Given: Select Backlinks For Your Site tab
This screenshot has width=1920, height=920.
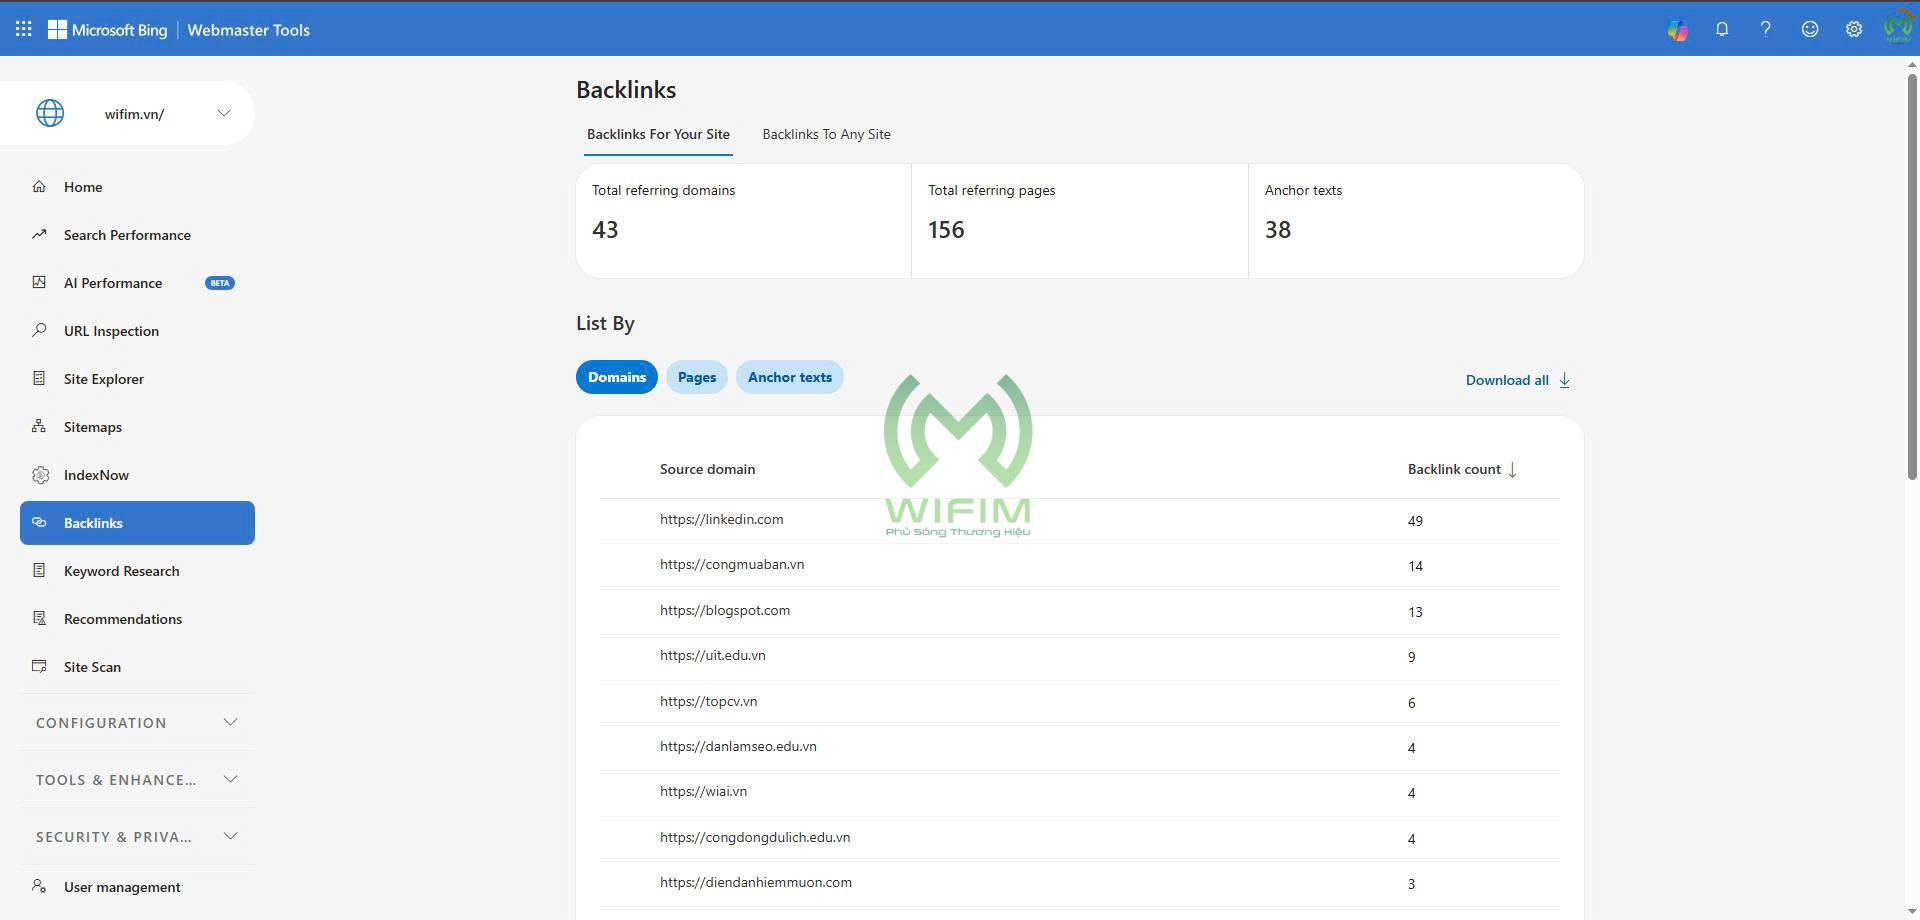Looking at the screenshot, I should [658, 134].
